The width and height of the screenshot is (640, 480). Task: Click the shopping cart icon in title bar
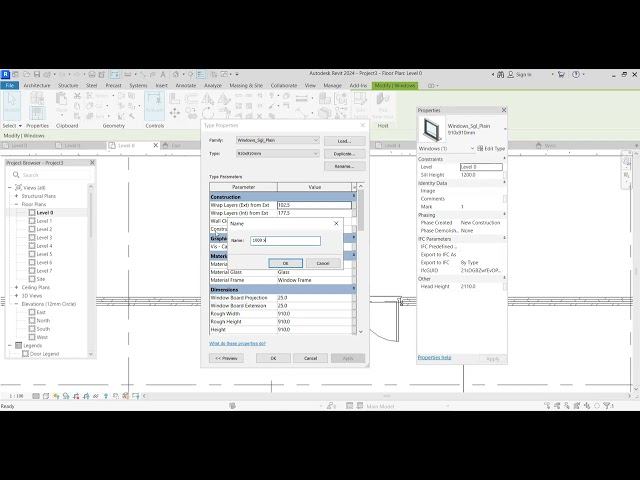561,74
